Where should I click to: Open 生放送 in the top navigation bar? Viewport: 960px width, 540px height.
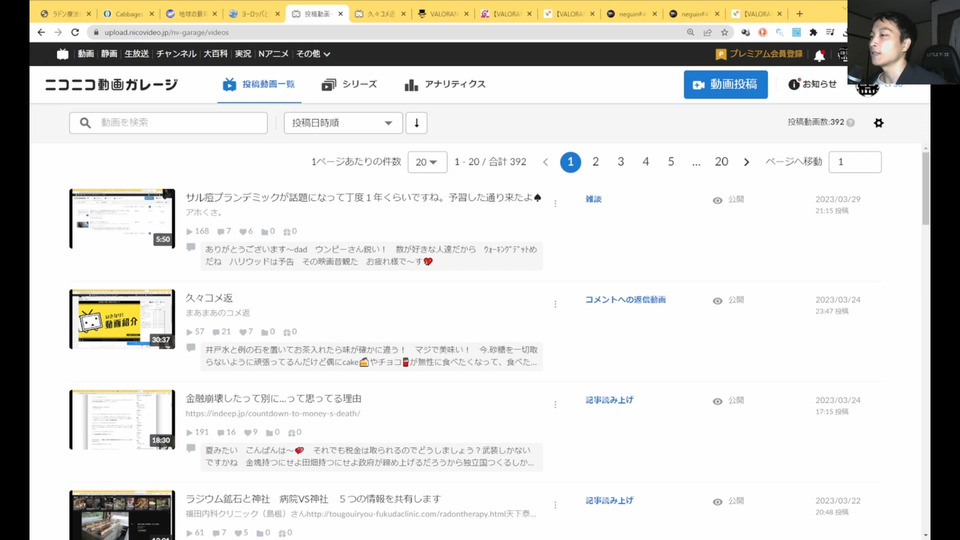tap(137, 54)
